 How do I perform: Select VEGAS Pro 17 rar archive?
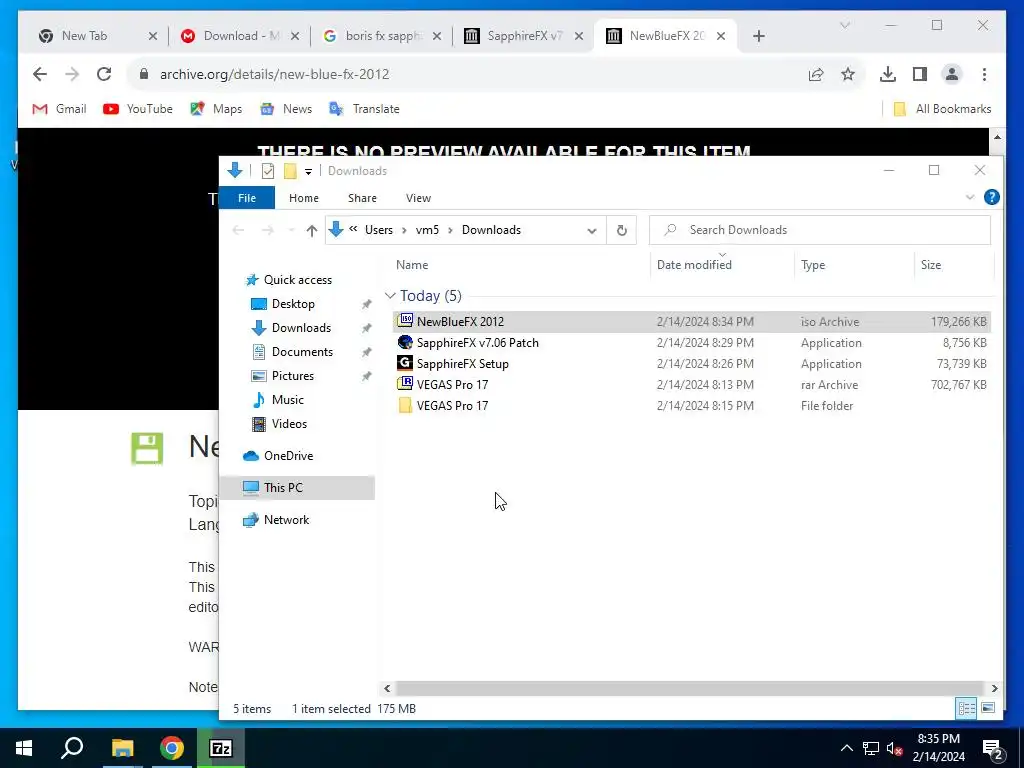click(691, 385)
